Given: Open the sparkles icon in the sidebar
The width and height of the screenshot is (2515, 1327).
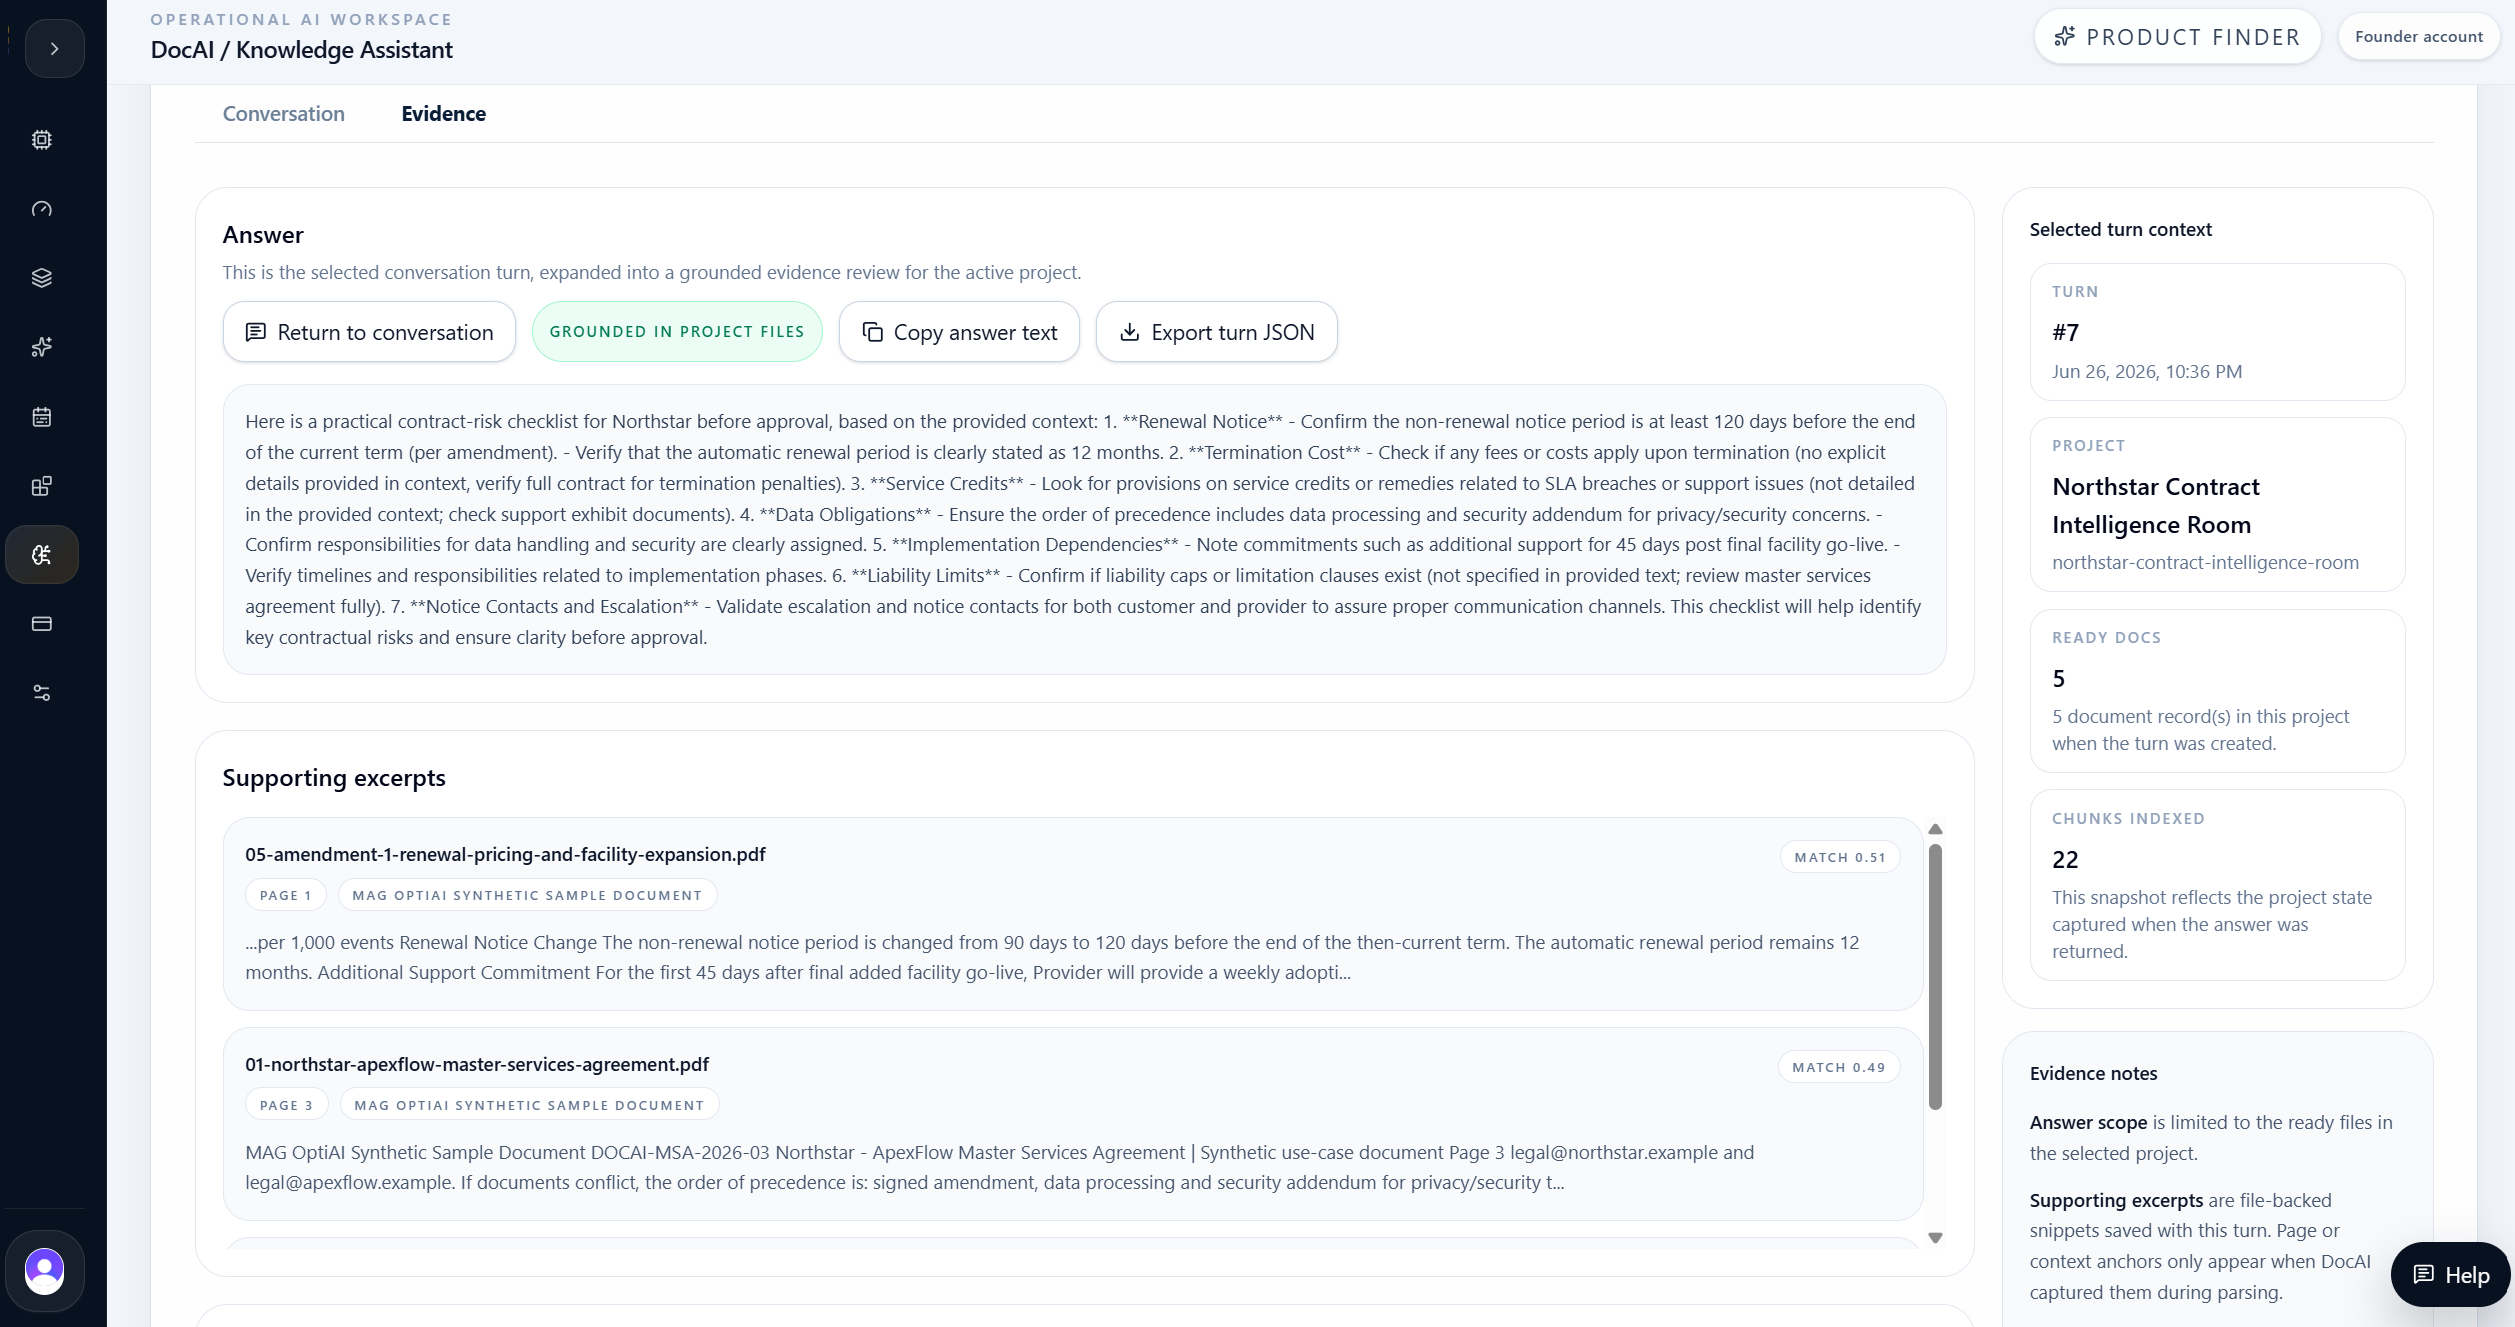Looking at the screenshot, I should [x=42, y=347].
